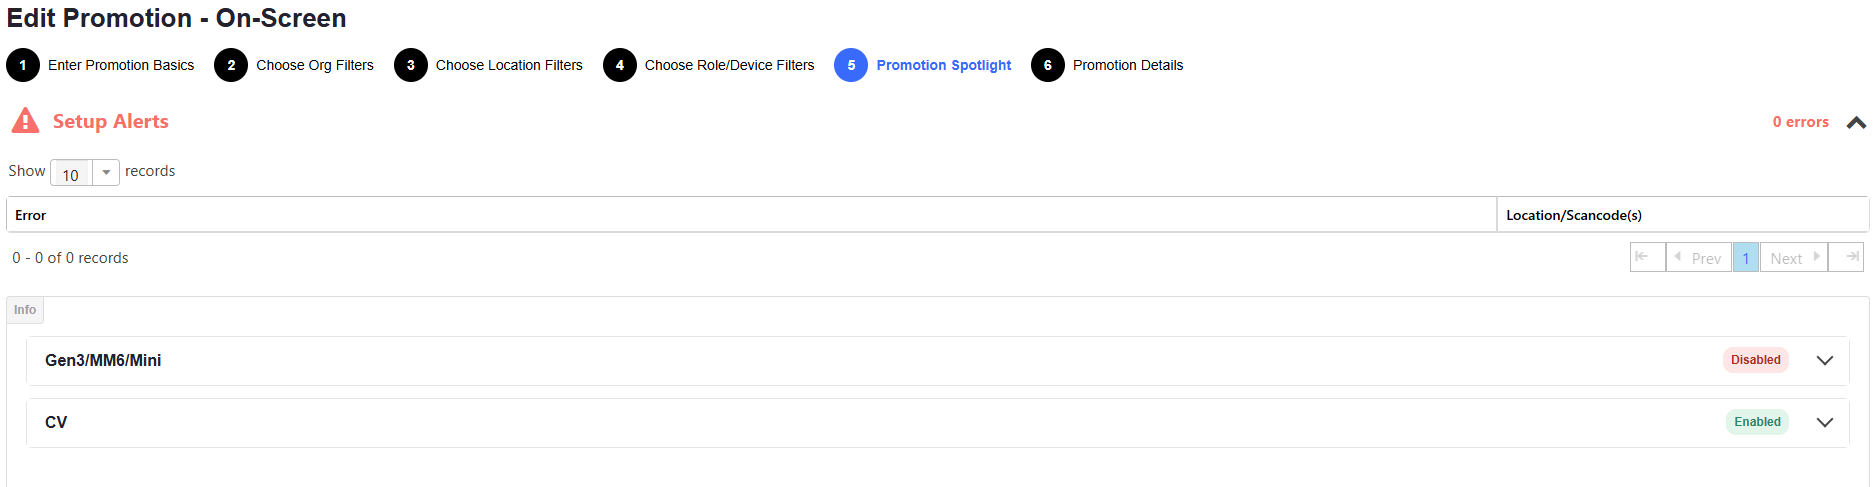This screenshot has width=1875, height=487.
Task: Click the Next page button
Action: tap(1793, 258)
